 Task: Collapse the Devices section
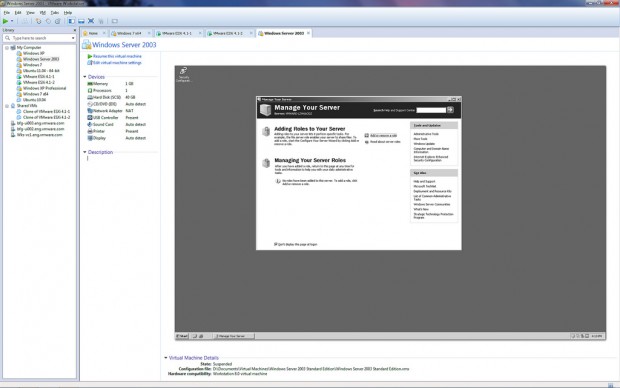click(85, 77)
